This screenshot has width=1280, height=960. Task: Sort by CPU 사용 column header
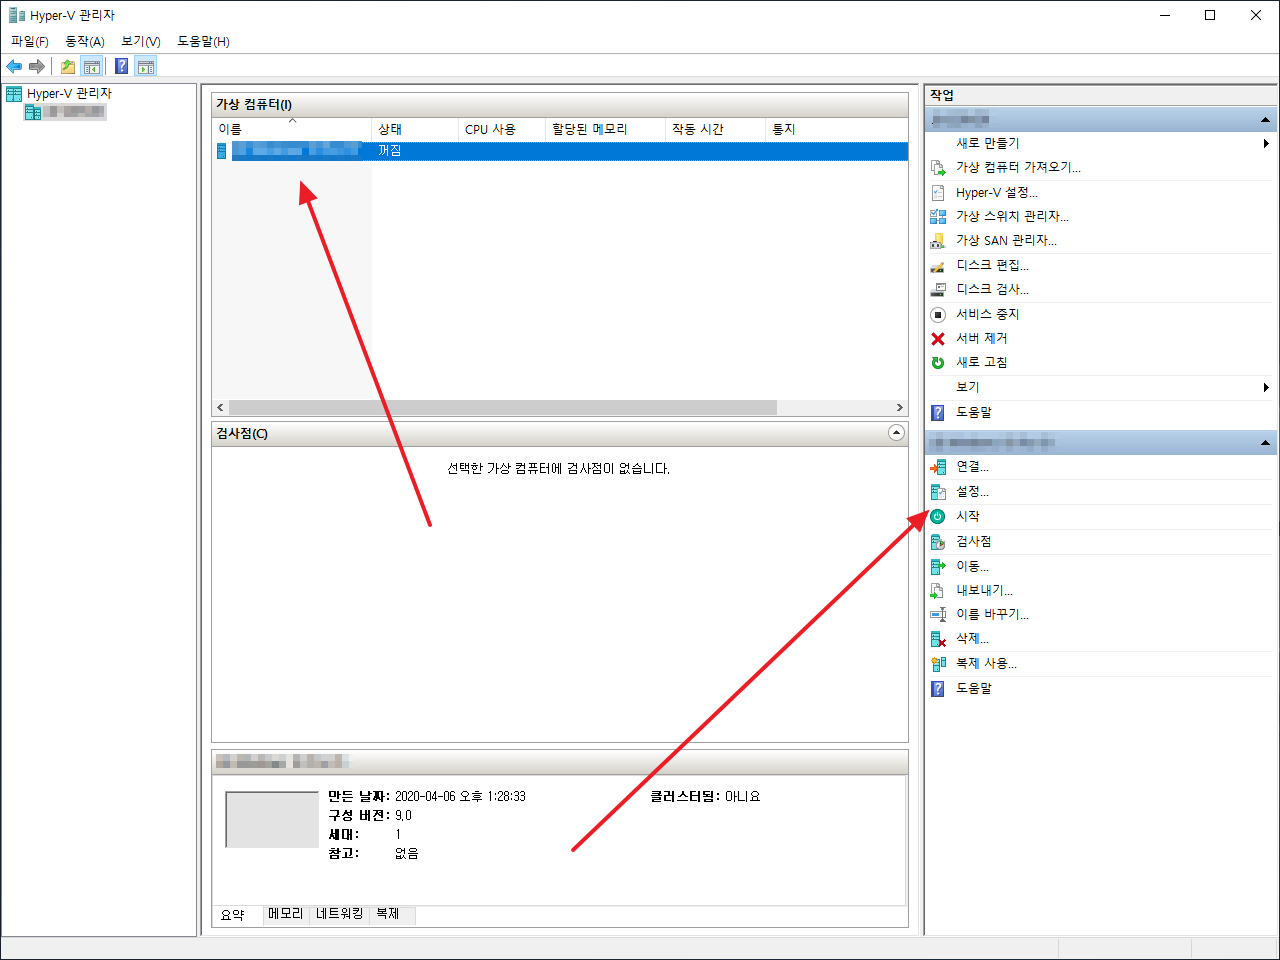[502, 129]
